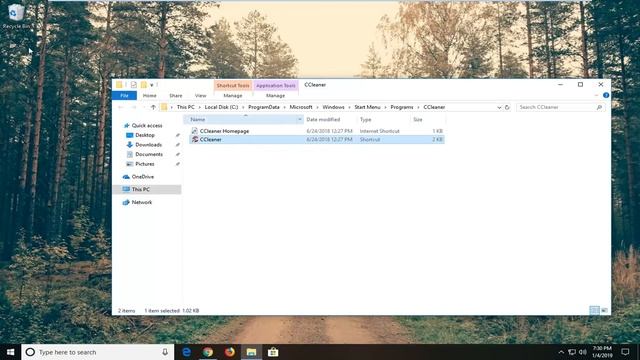Click the Back navigation arrow

point(121,107)
